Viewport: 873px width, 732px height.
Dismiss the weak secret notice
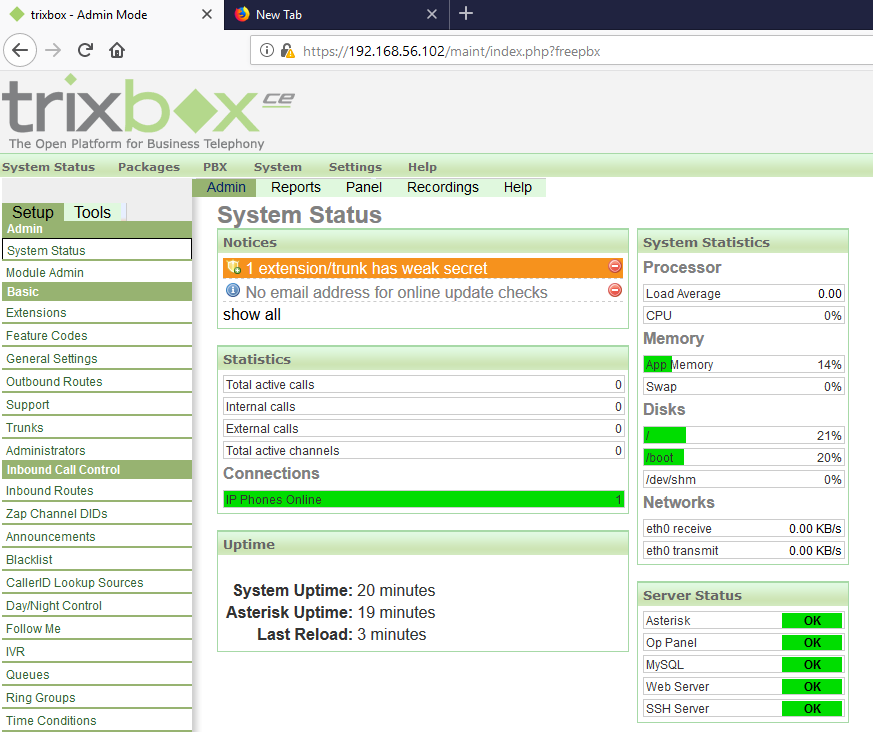pyautogui.click(x=615, y=267)
